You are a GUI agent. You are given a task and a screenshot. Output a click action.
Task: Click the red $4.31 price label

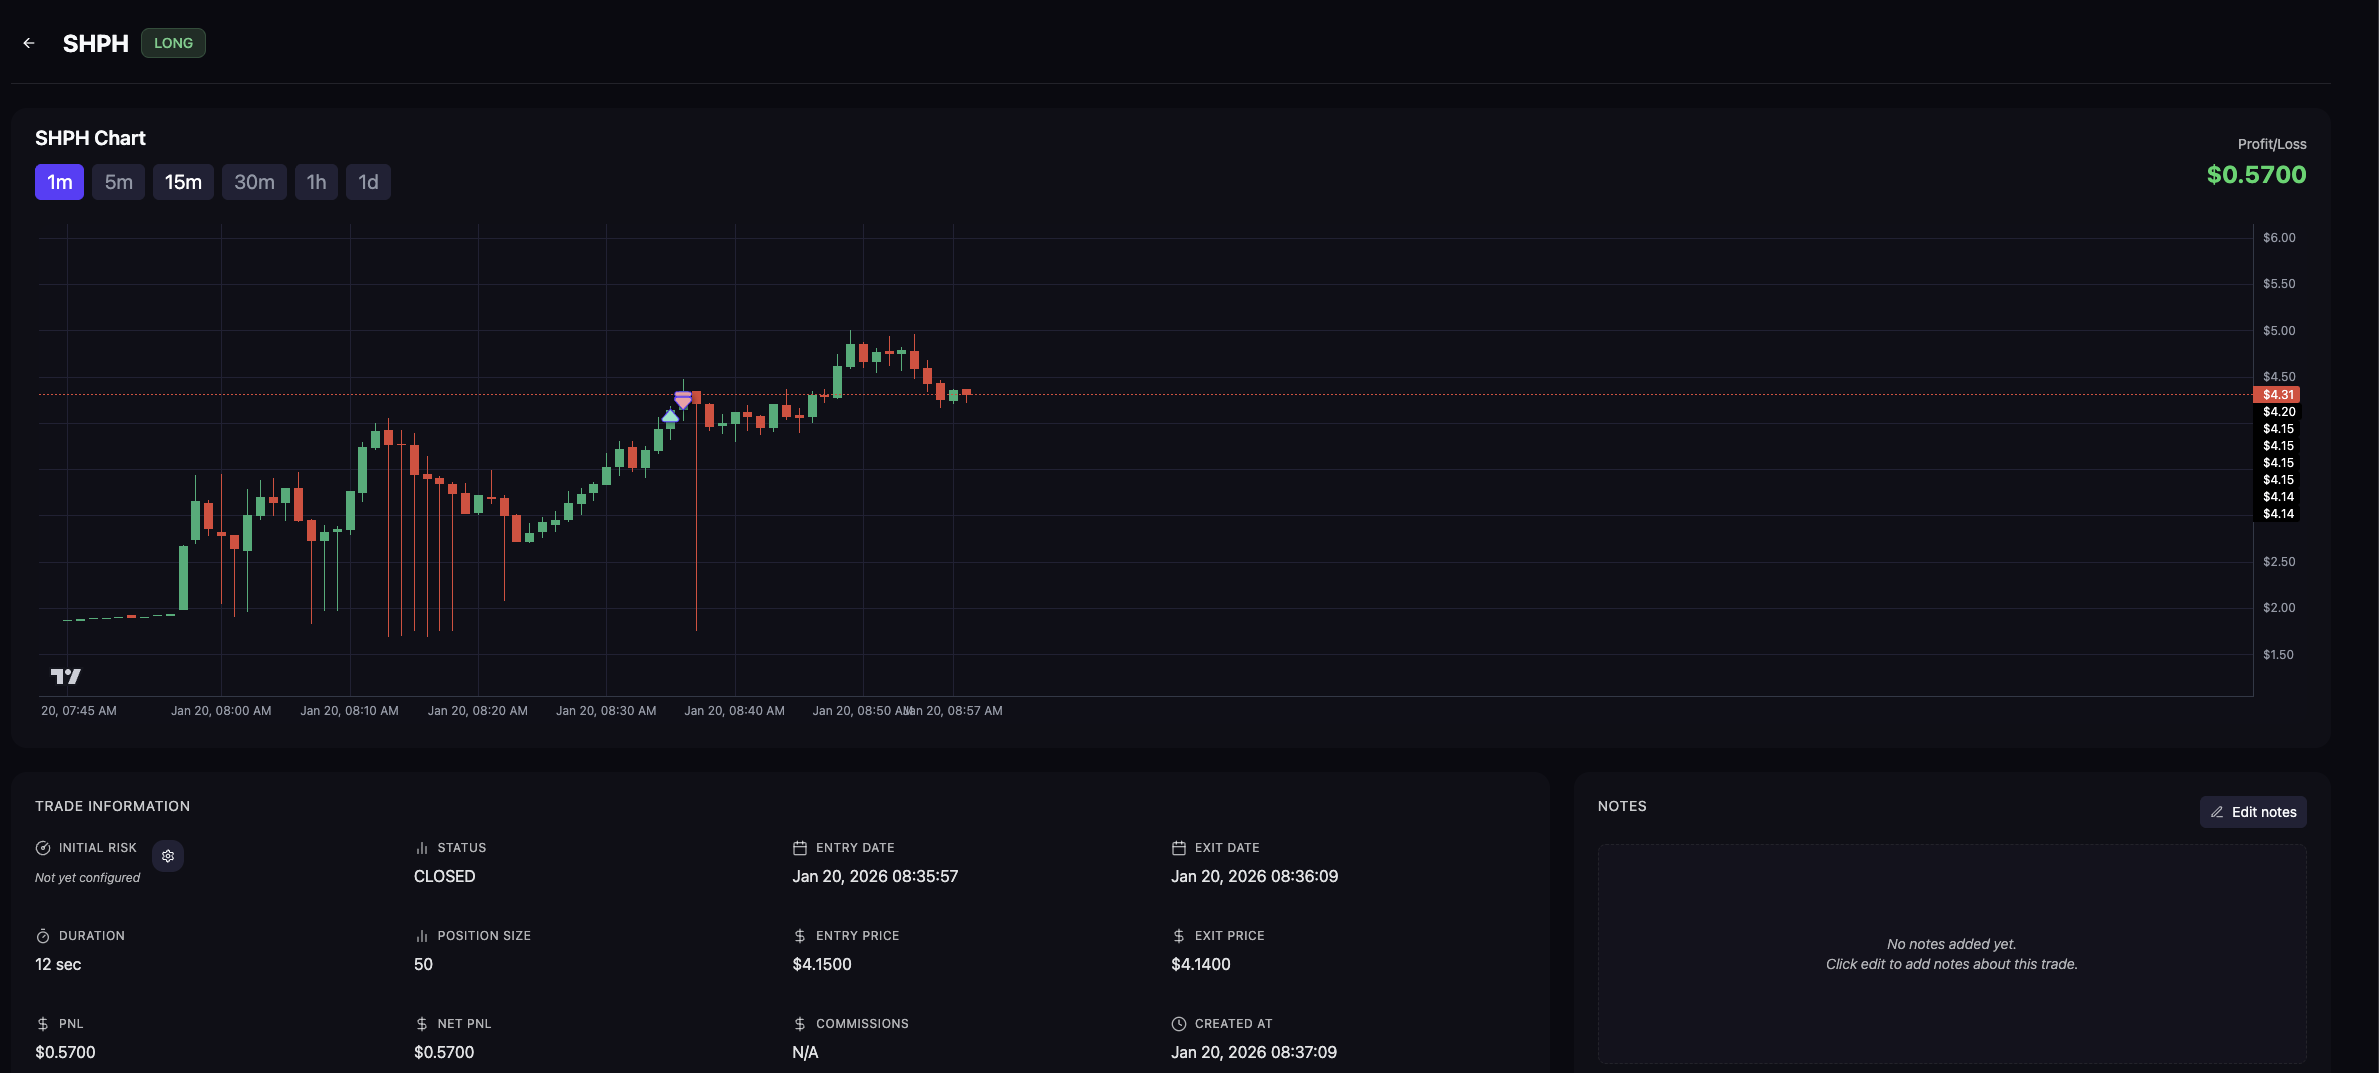click(2277, 395)
